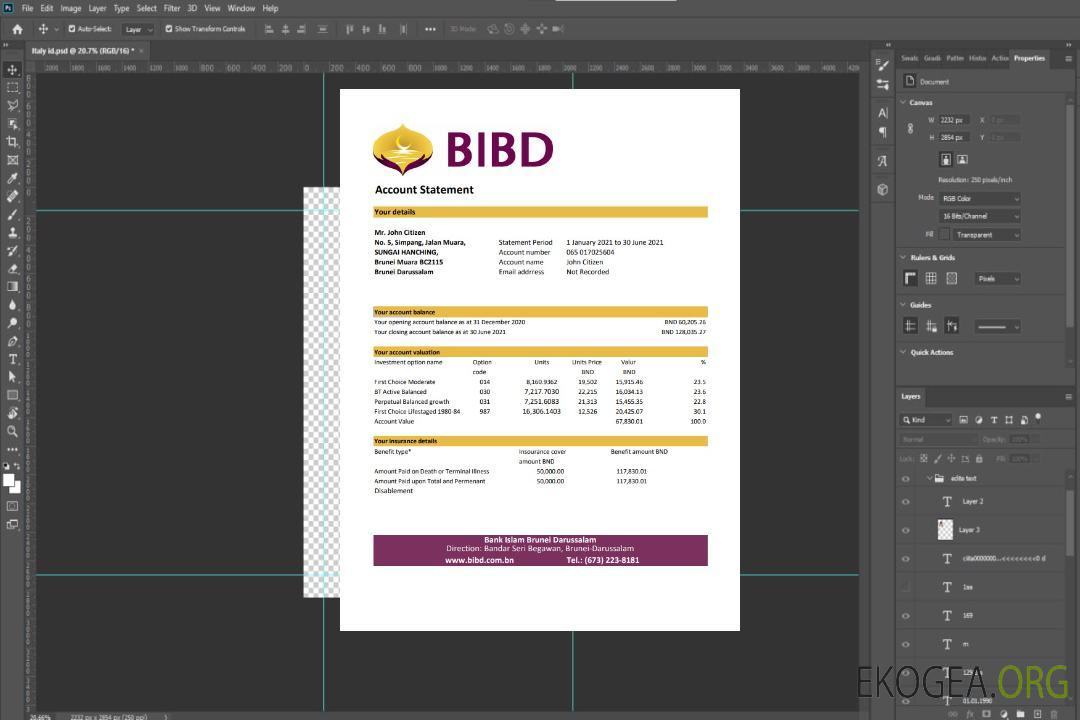Select the Move tool in the toolbox
Image resolution: width=1080 pixels, height=720 pixels.
tap(12, 70)
